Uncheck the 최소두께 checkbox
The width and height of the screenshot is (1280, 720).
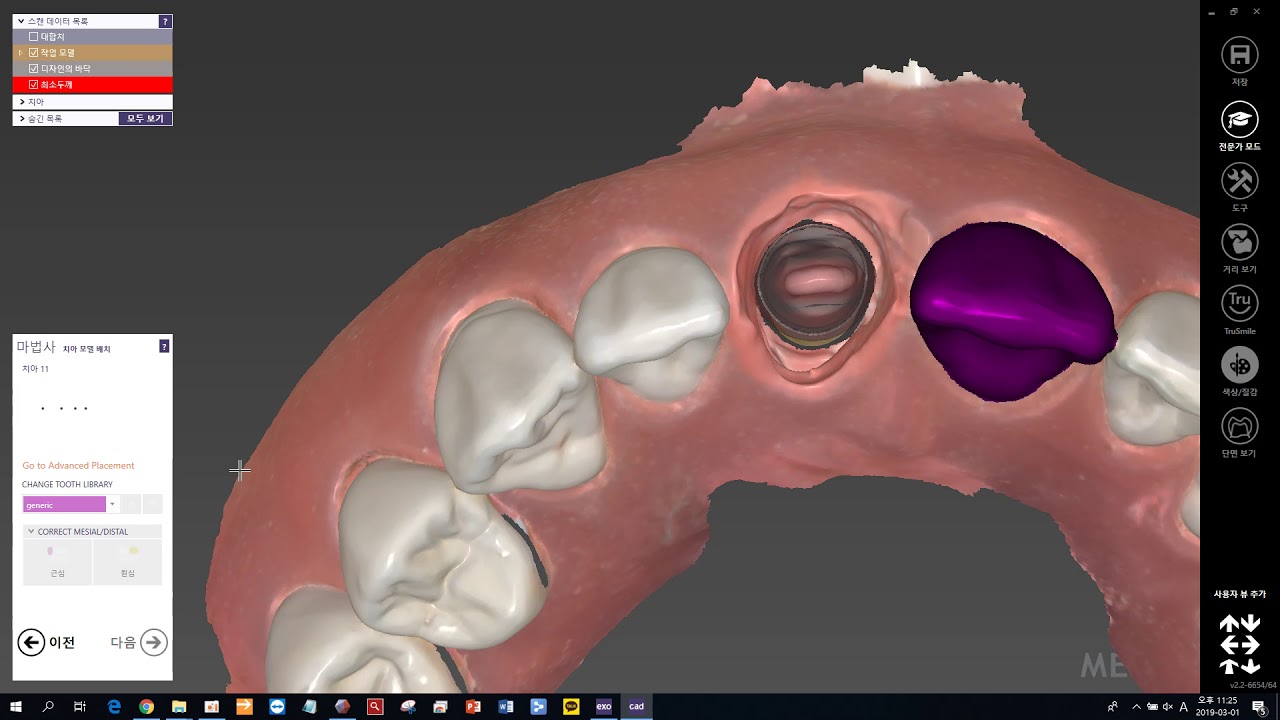click(x=34, y=85)
